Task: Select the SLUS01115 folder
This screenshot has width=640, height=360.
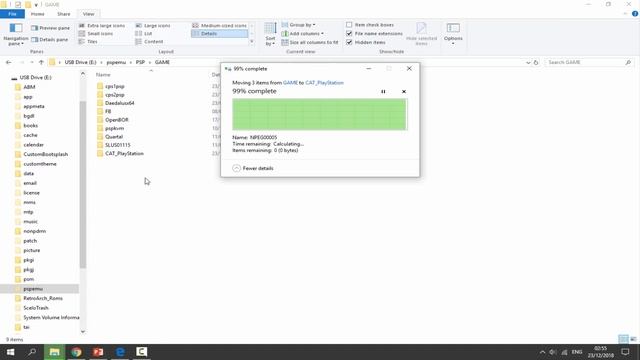Action: click(x=118, y=145)
